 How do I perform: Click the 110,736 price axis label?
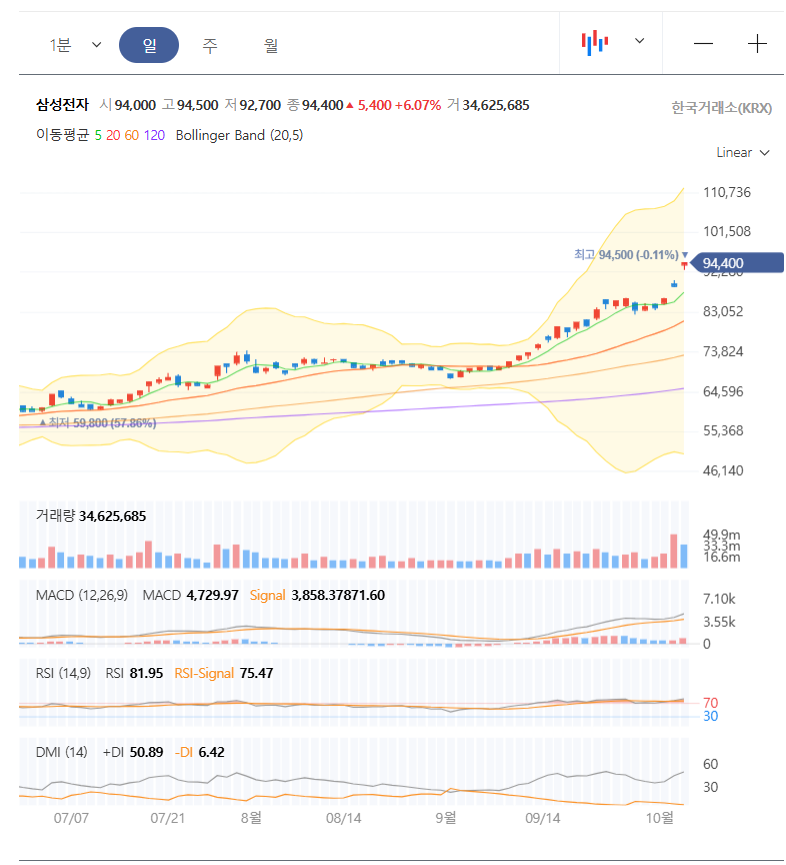coord(727,193)
